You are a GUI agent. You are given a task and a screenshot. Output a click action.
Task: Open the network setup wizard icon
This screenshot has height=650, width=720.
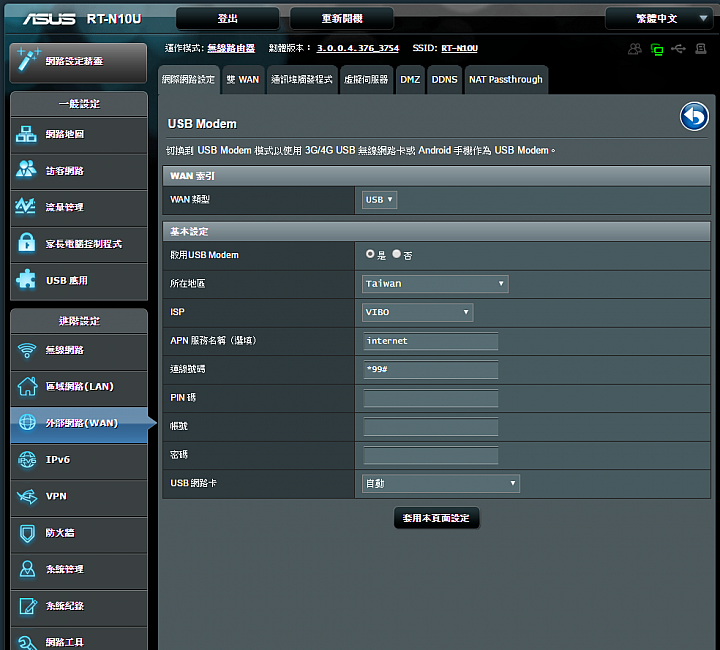pyautogui.click(x=28, y=60)
